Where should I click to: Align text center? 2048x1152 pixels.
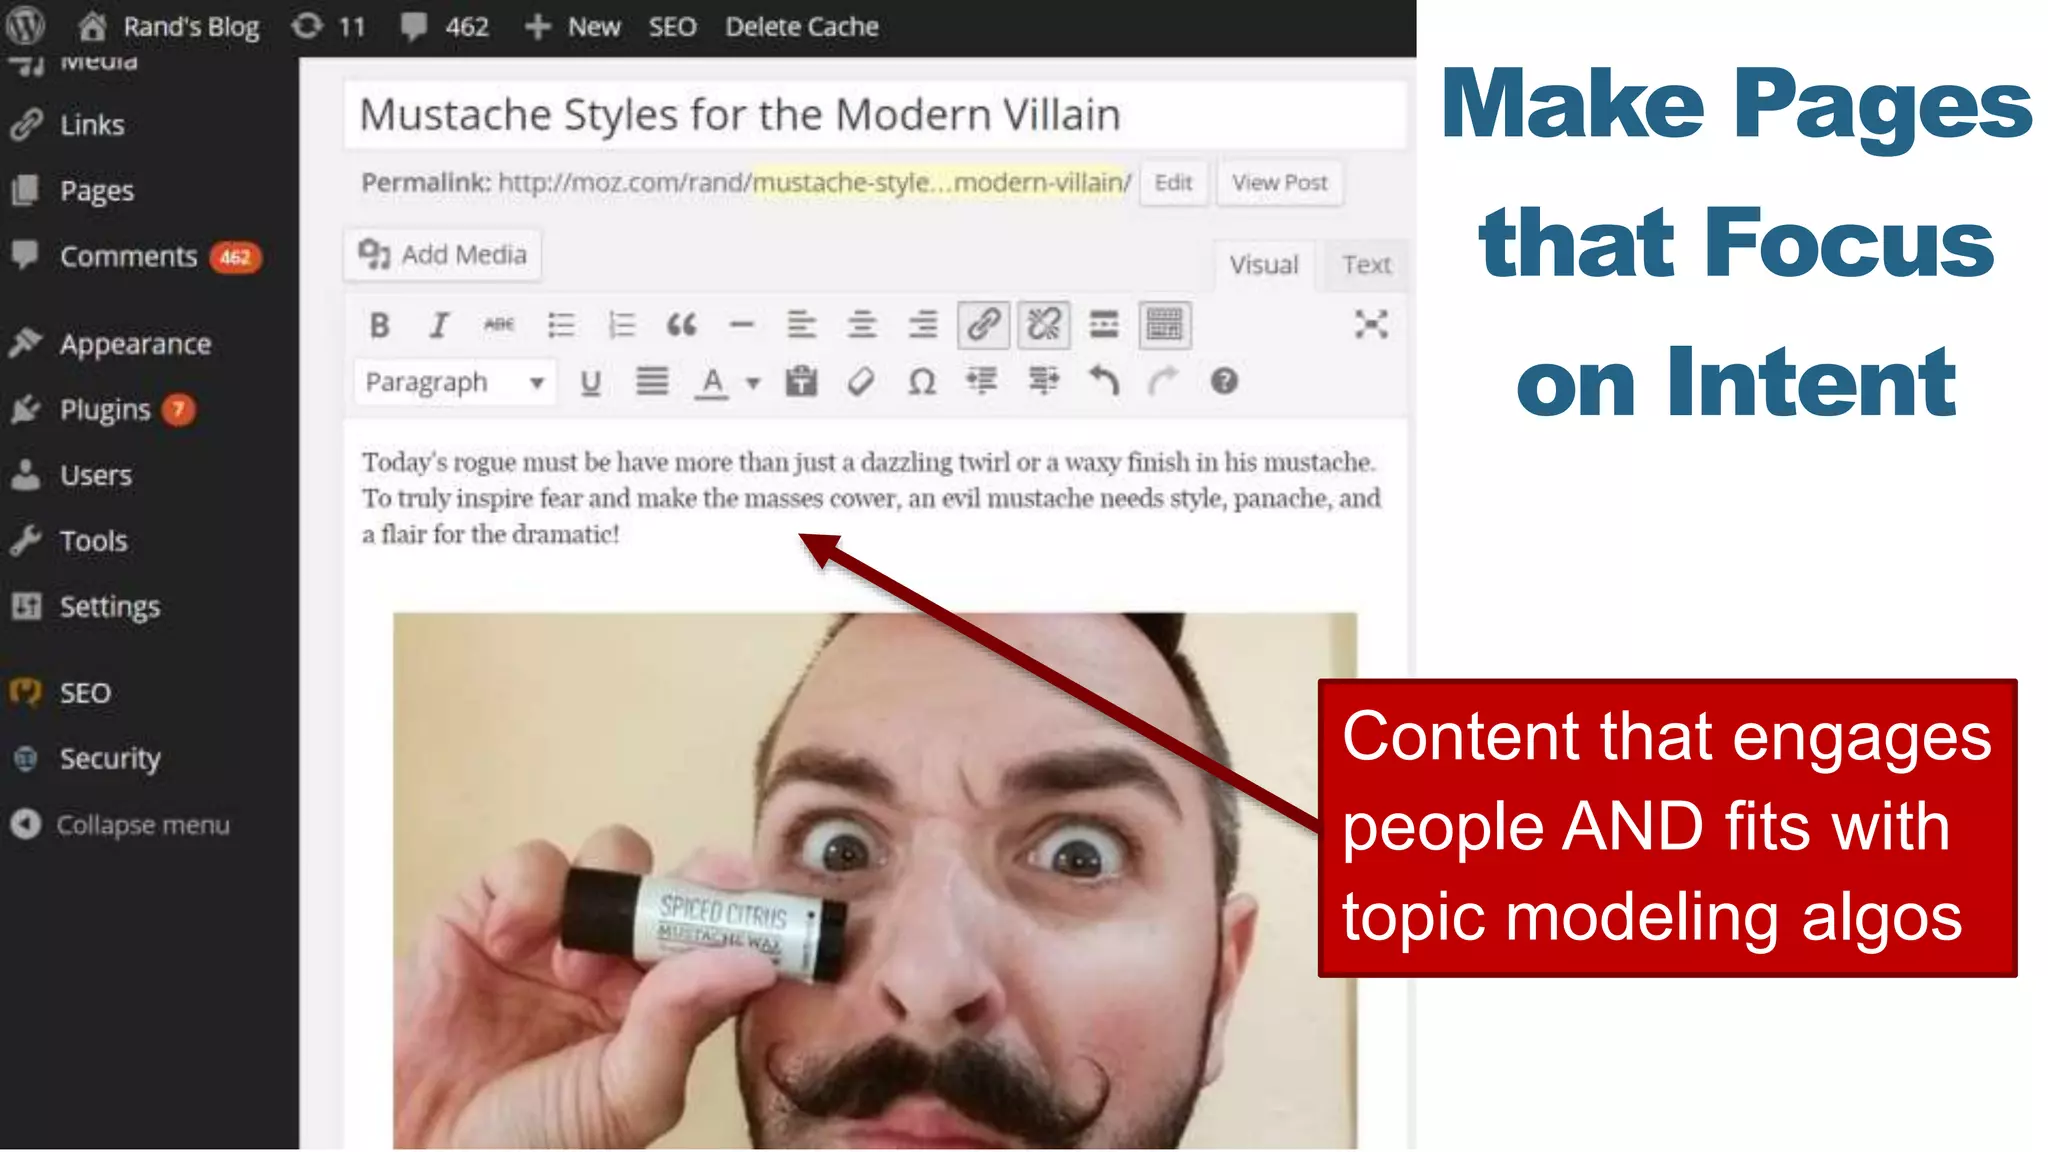861,325
